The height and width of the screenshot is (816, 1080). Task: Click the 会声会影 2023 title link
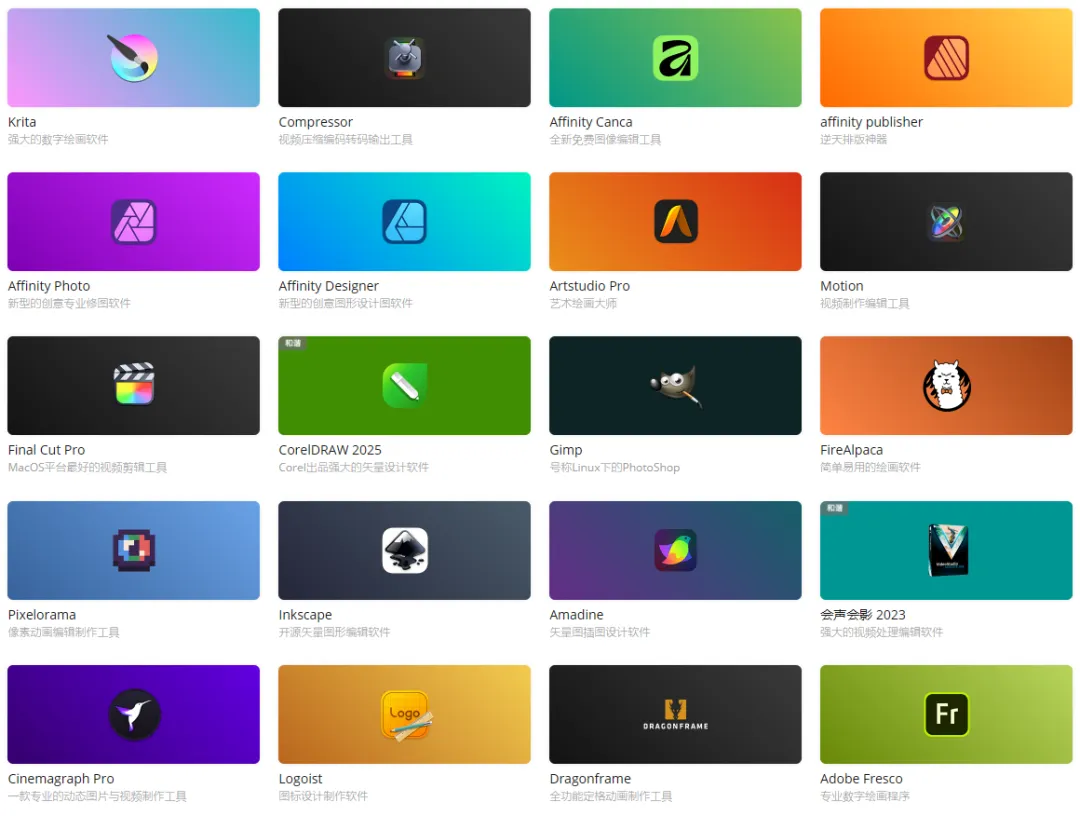tap(862, 614)
